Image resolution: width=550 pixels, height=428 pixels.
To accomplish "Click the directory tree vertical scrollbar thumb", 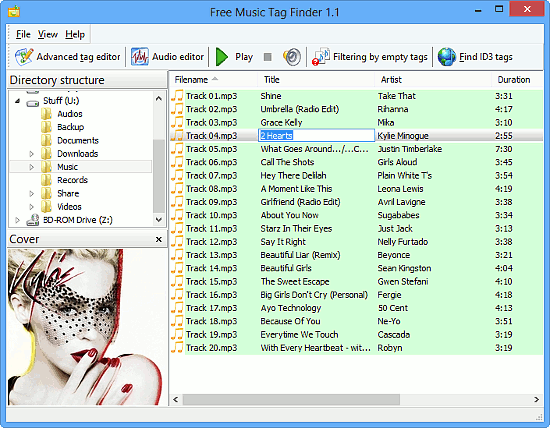I will 159,175.
